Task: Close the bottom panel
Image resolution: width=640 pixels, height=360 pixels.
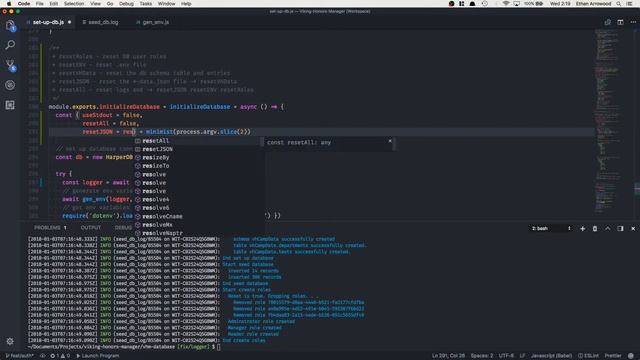Action: (x=633, y=229)
